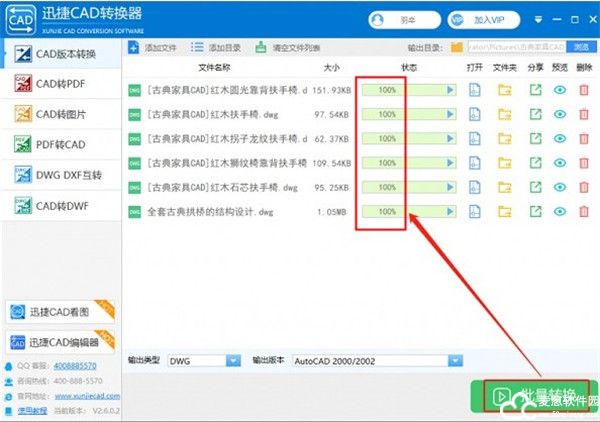Open folder for 红木拐子龙纹扶手椅 row
The image size is (600, 422).
(505, 138)
